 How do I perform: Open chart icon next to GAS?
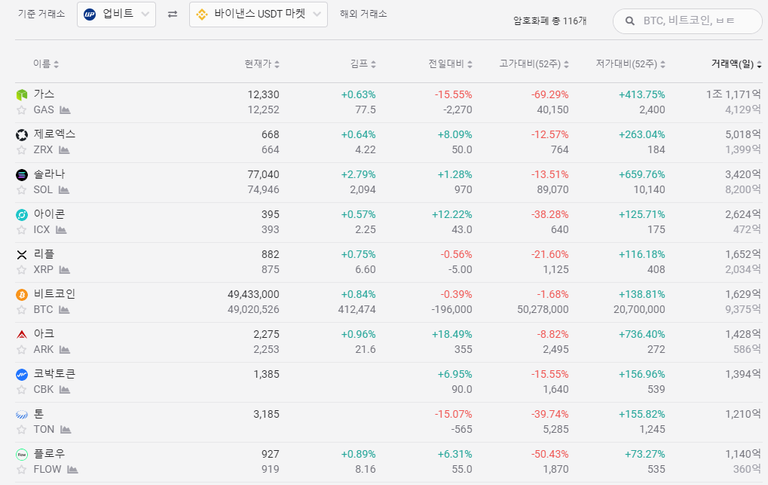pyautogui.click(x=65, y=110)
